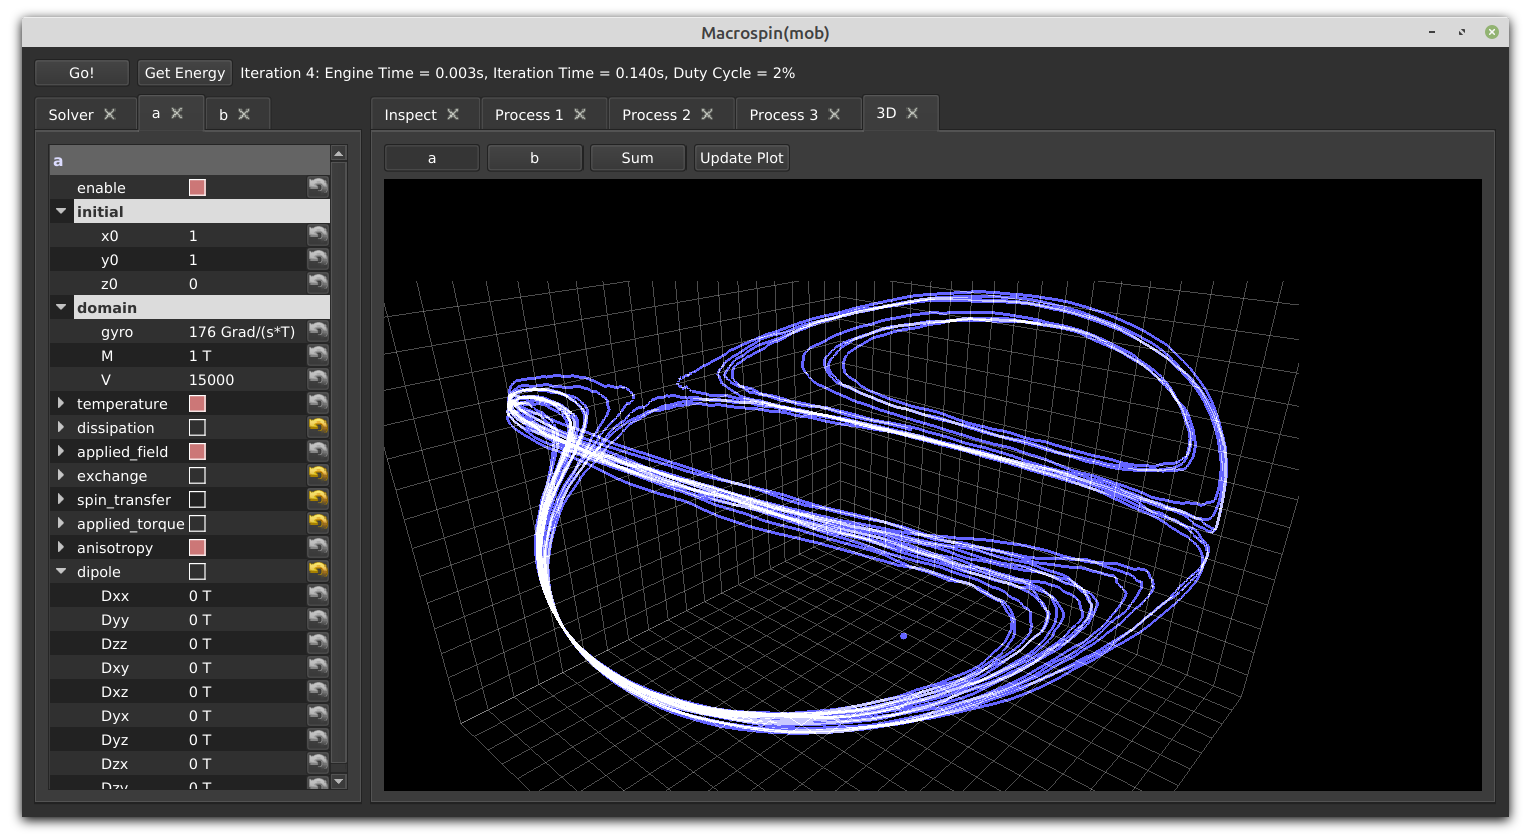The height and width of the screenshot is (837, 1528).
Task: Switch to the Inspect tab
Action: pos(410,114)
